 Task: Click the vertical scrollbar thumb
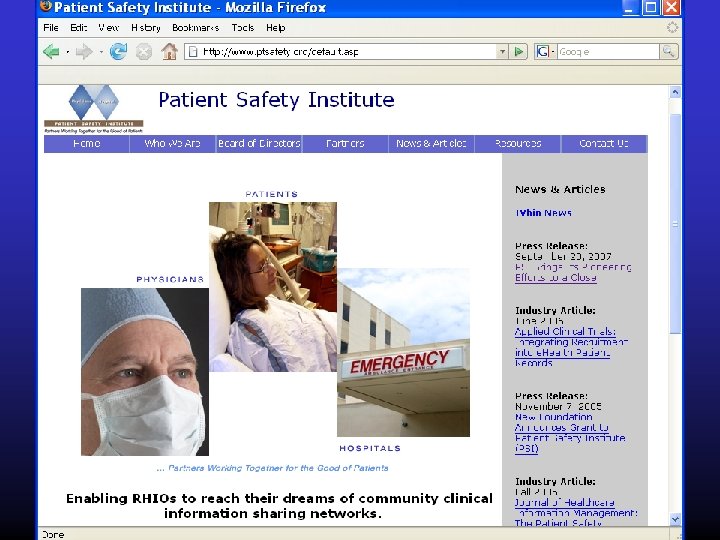[675, 224]
